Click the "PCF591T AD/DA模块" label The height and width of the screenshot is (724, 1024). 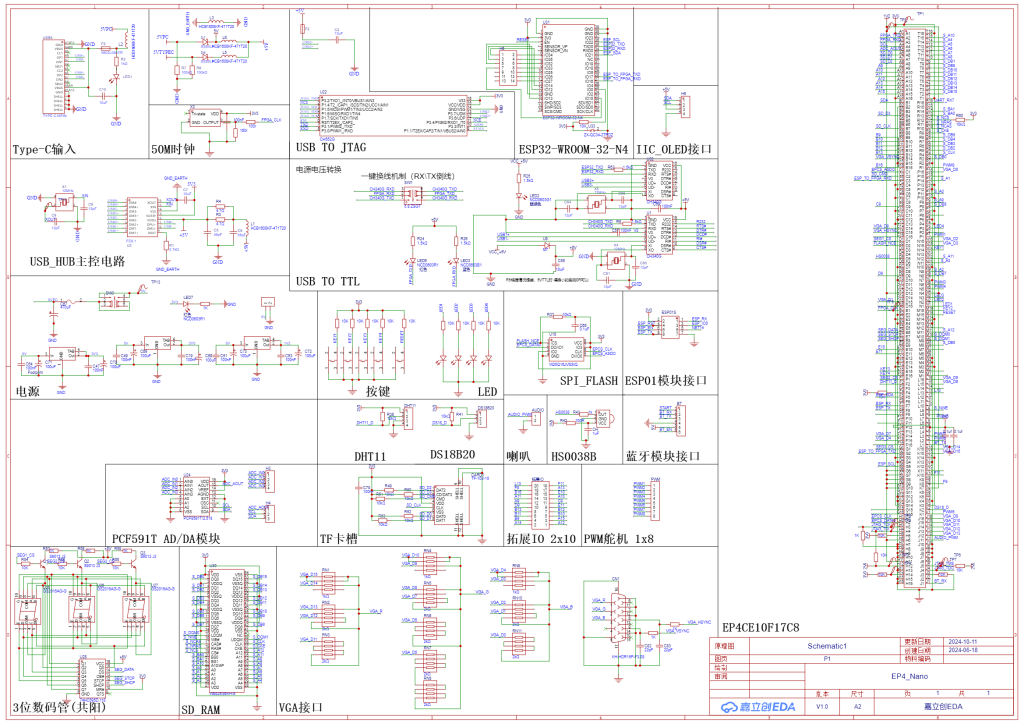(x=166, y=538)
